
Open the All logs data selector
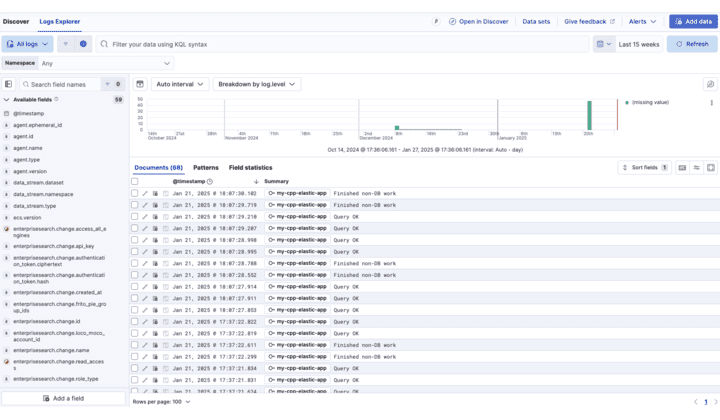28,44
